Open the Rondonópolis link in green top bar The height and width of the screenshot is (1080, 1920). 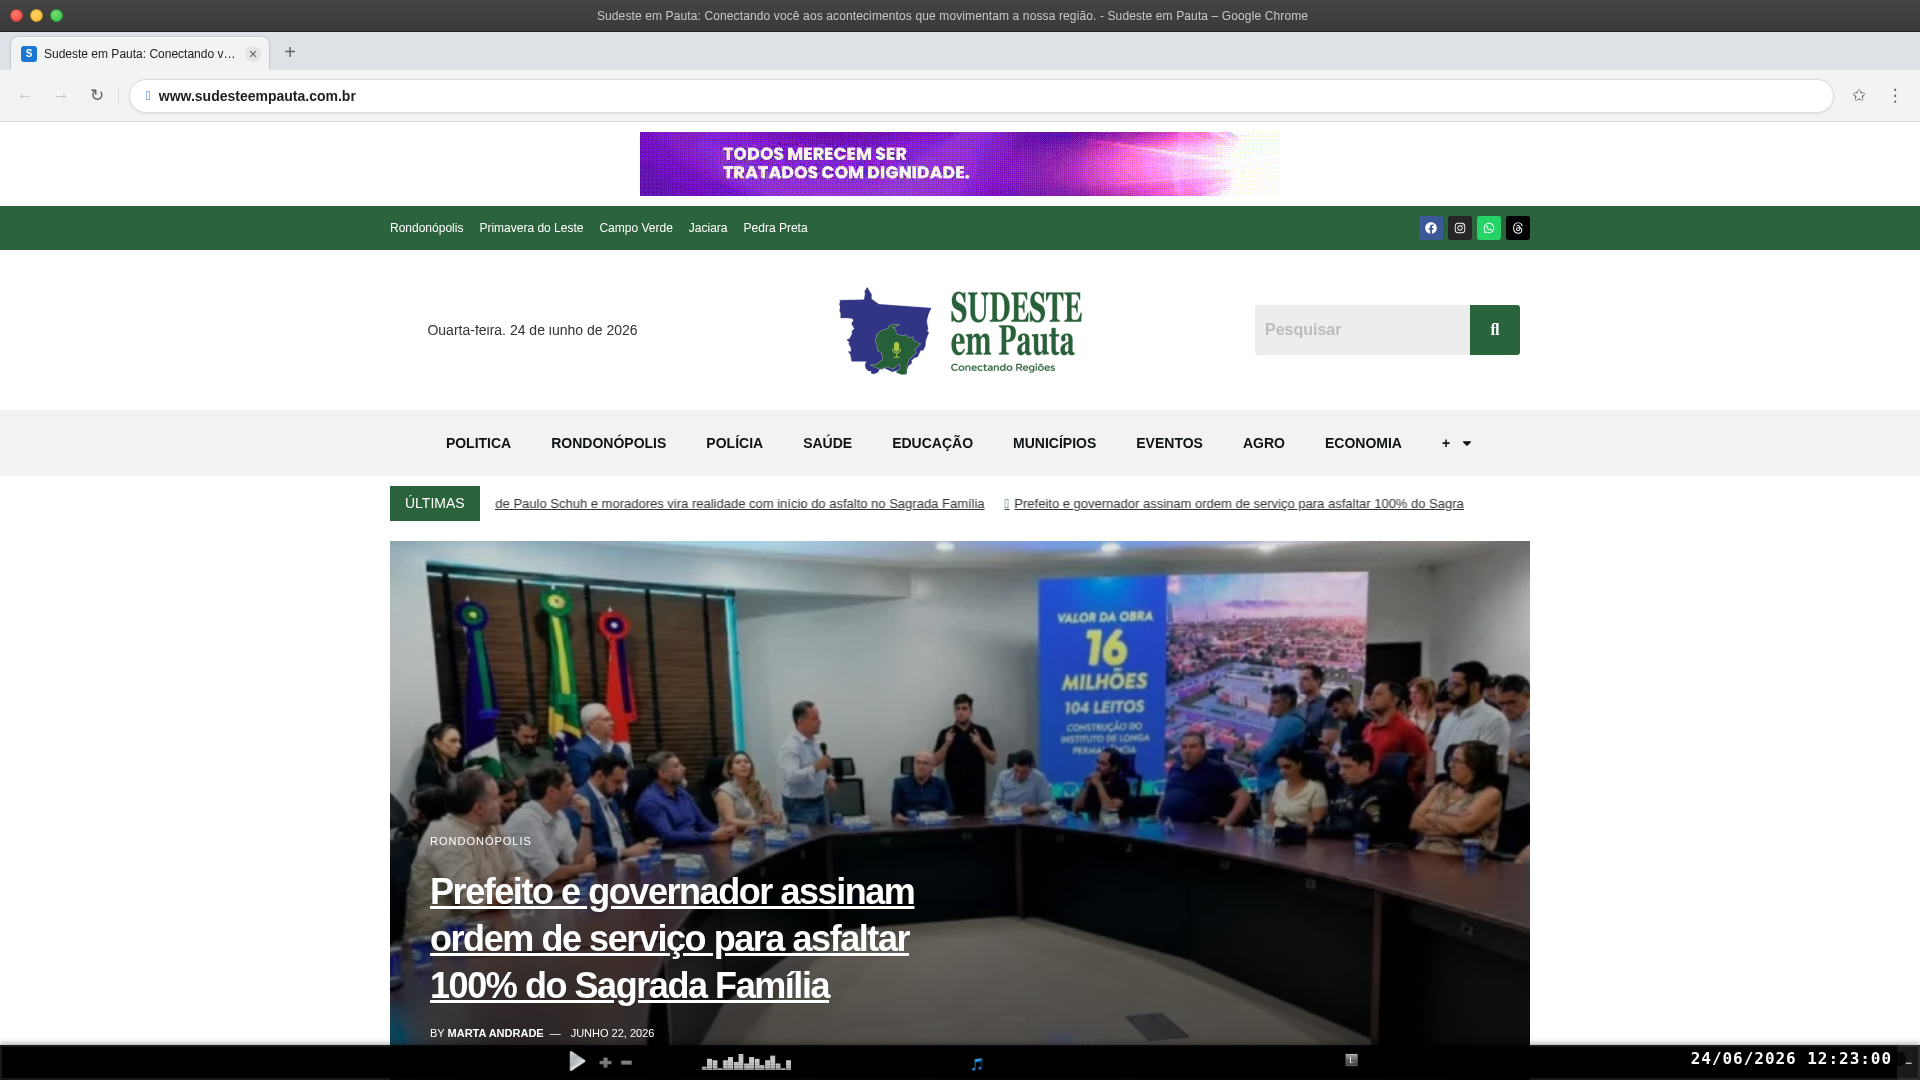pos(426,228)
